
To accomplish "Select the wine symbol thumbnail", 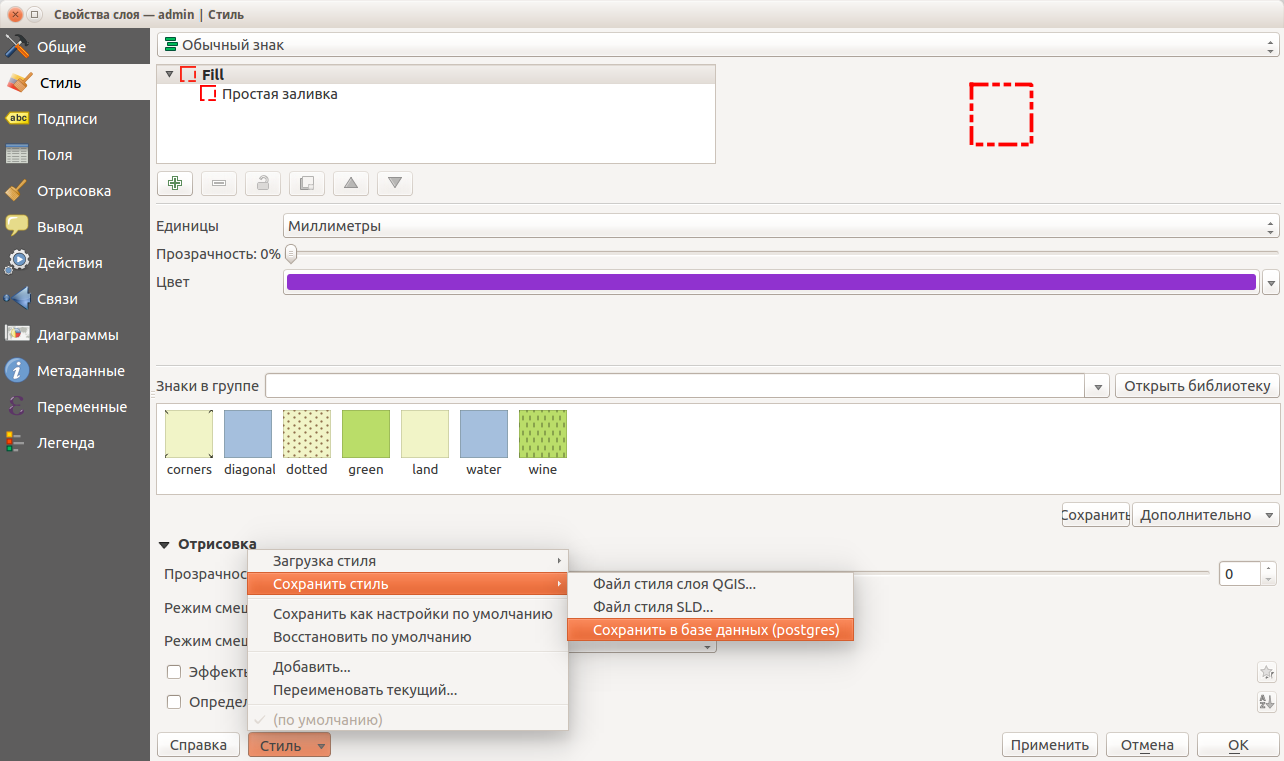I will tap(542, 434).
